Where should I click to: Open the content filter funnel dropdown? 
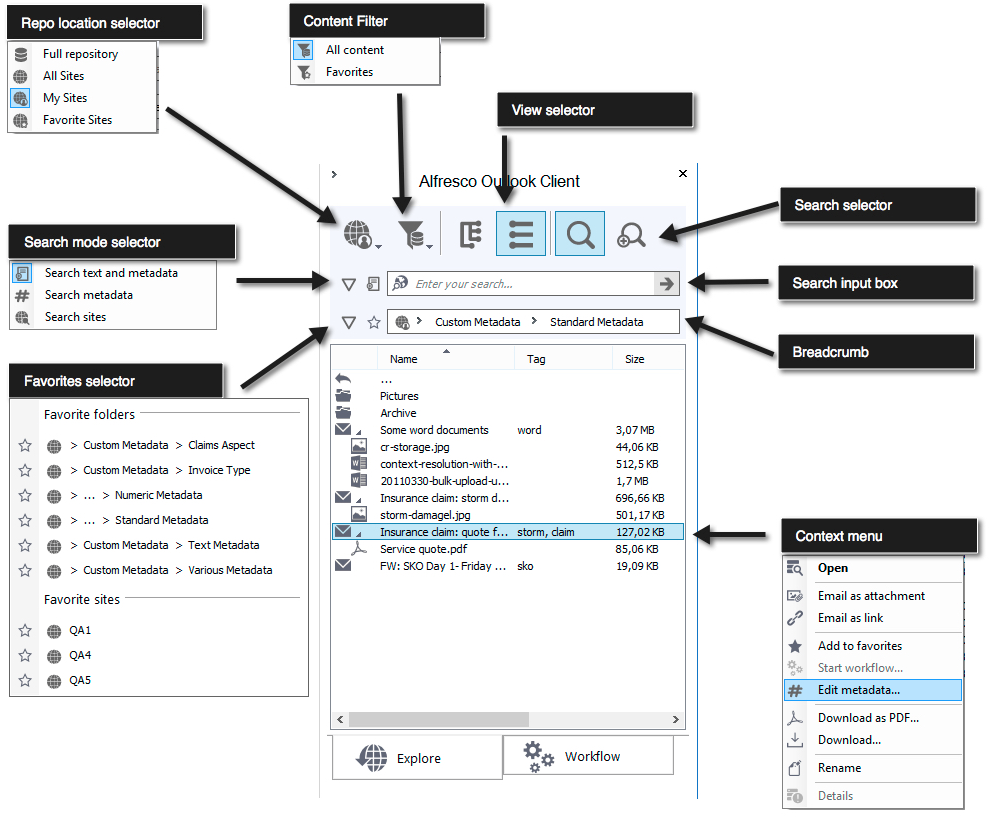414,235
